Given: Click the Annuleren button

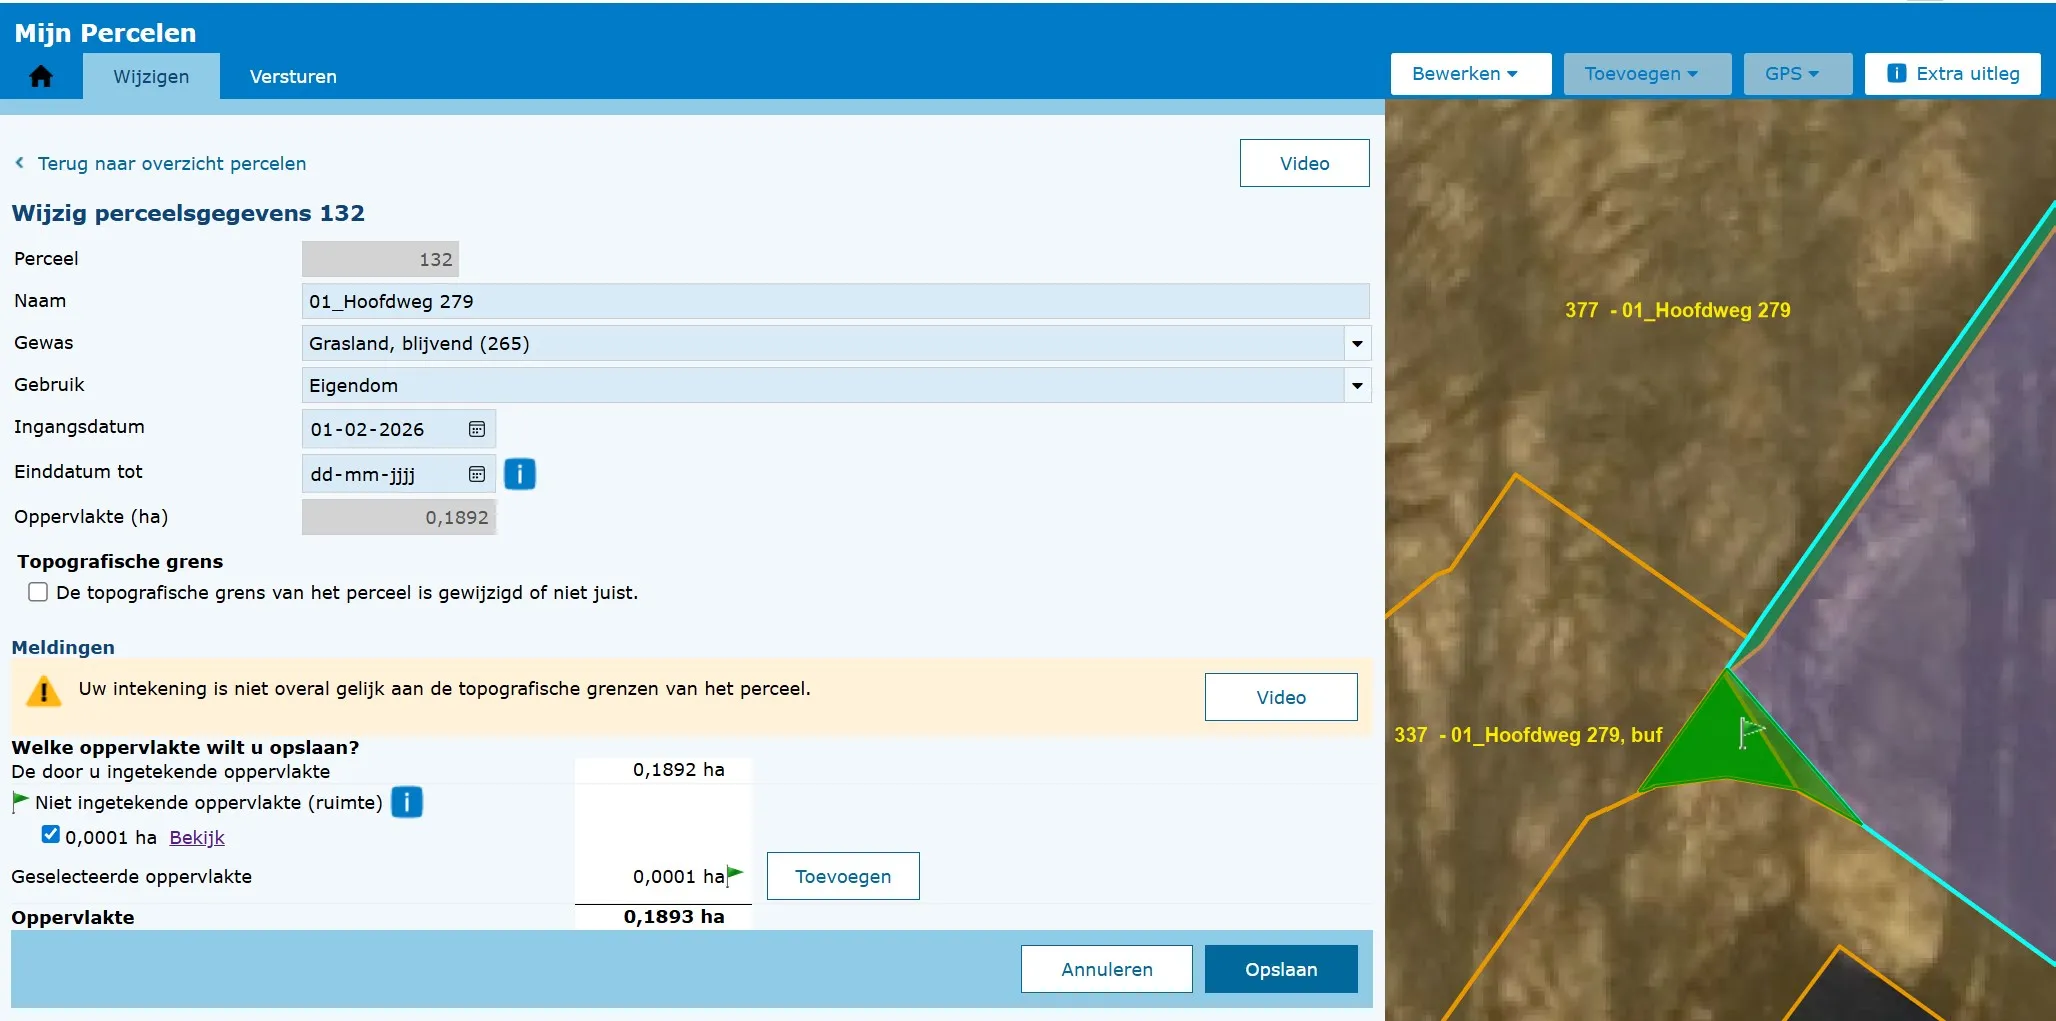Looking at the screenshot, I should pyautogui.click(x=1106, y=969).
